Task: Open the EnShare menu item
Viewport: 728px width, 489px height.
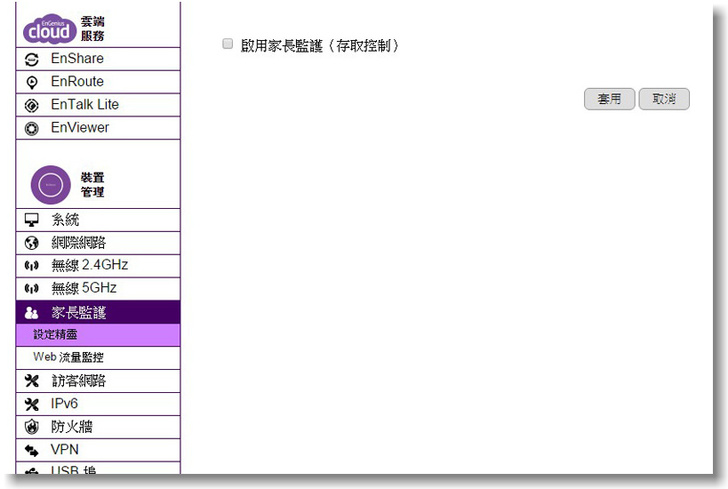Action: [x=98, y=59]
